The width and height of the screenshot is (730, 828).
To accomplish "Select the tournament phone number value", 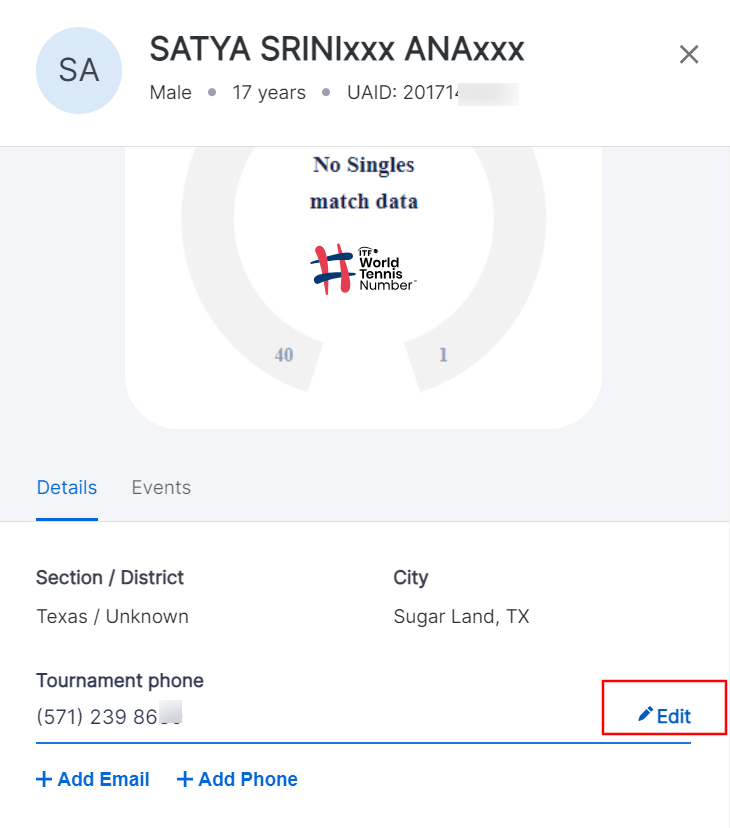I will [x=109, y=717].
